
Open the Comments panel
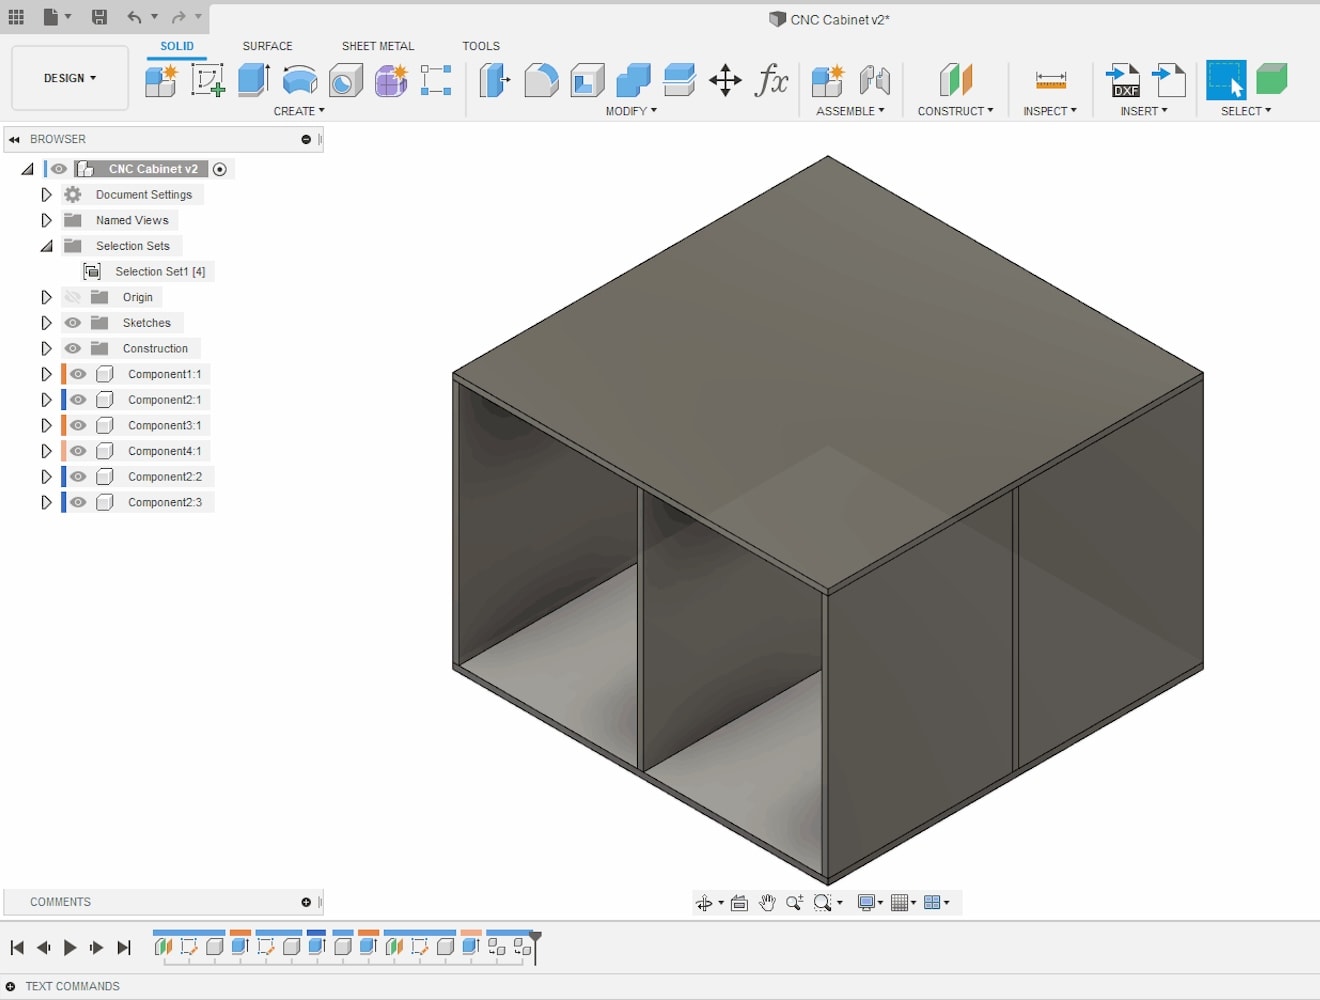60,901
